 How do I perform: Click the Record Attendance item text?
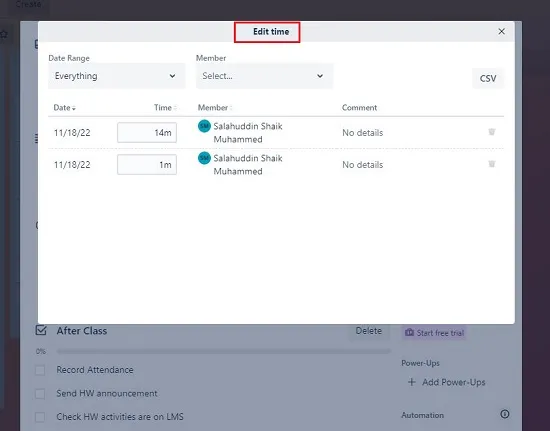pos(95,370)
